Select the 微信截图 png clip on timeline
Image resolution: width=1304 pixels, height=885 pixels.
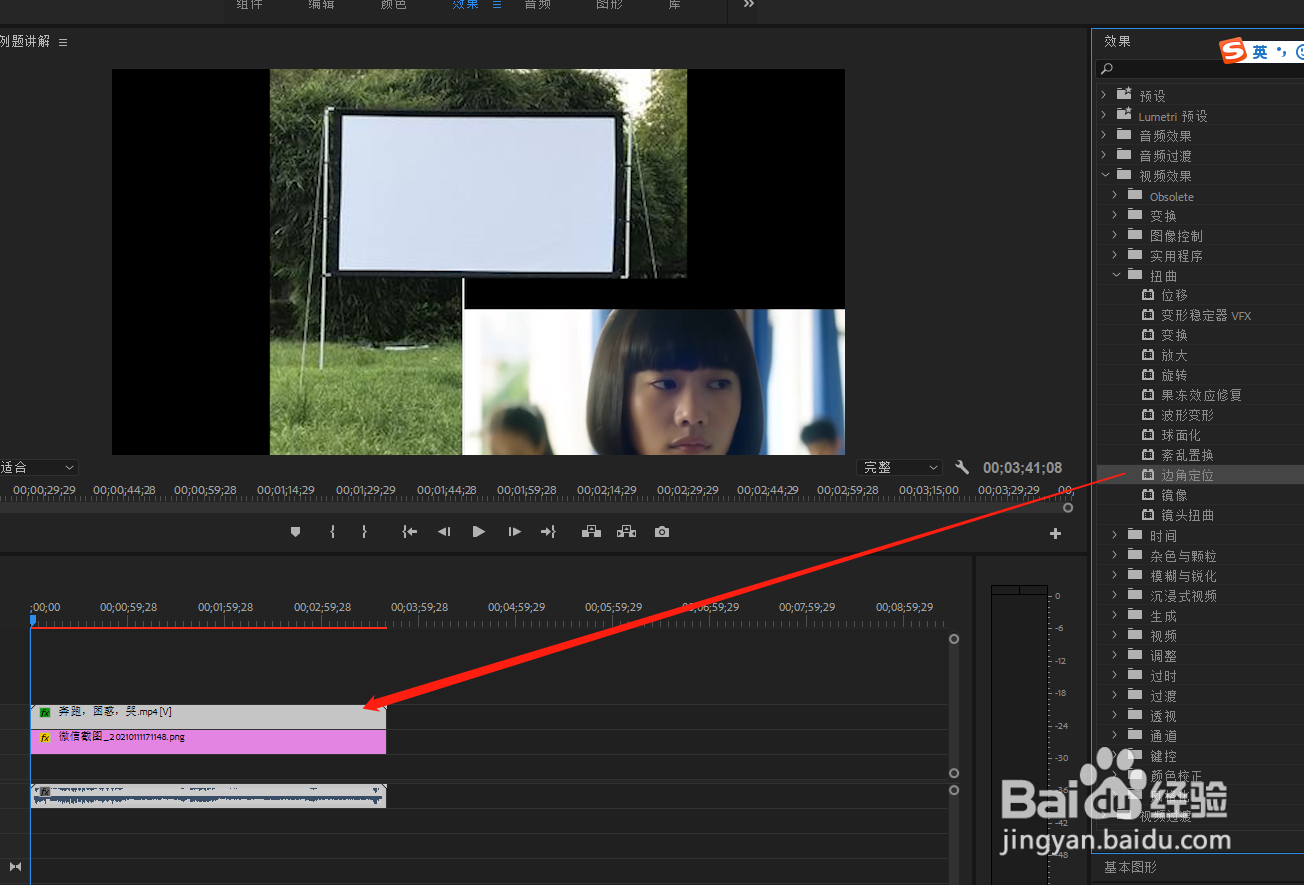208,741
